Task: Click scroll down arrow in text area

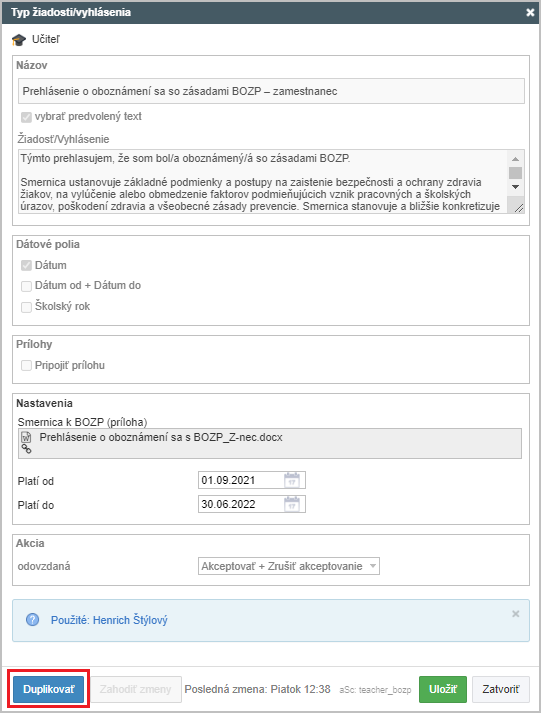Action: click(x=515, y=187)
